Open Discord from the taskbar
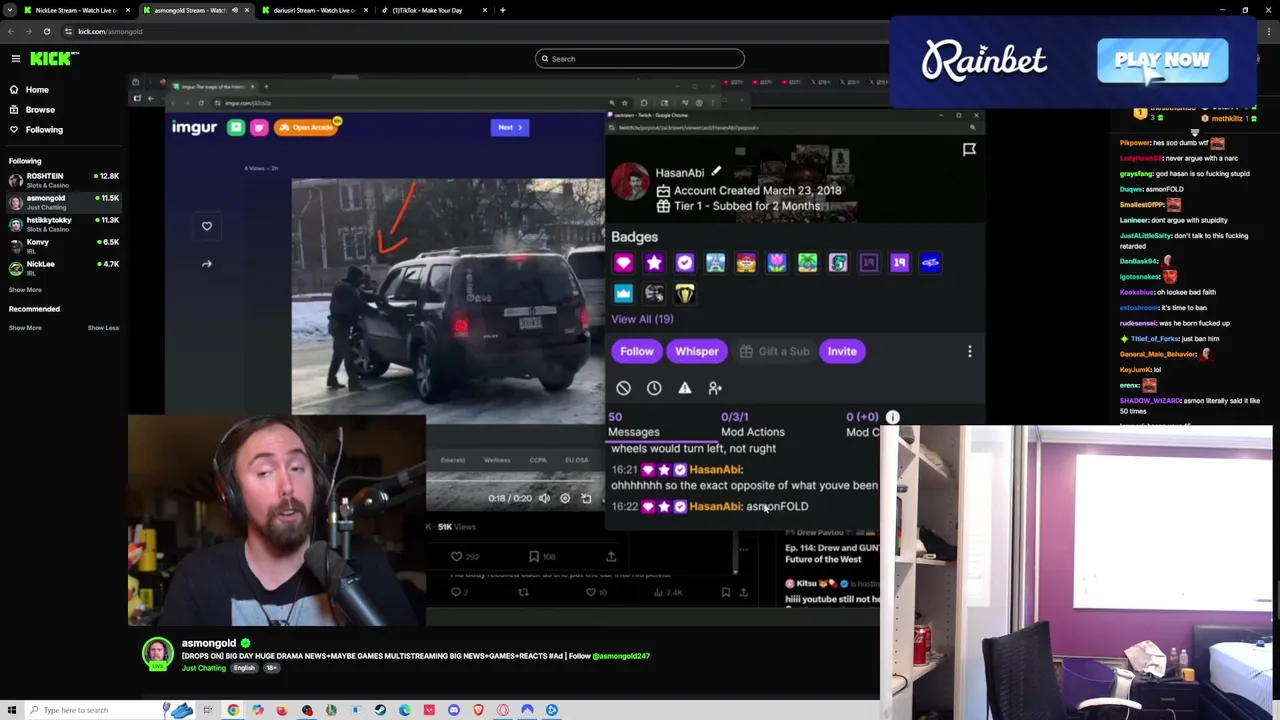This screenshot has width=1280, height=720. pos(454,710)
